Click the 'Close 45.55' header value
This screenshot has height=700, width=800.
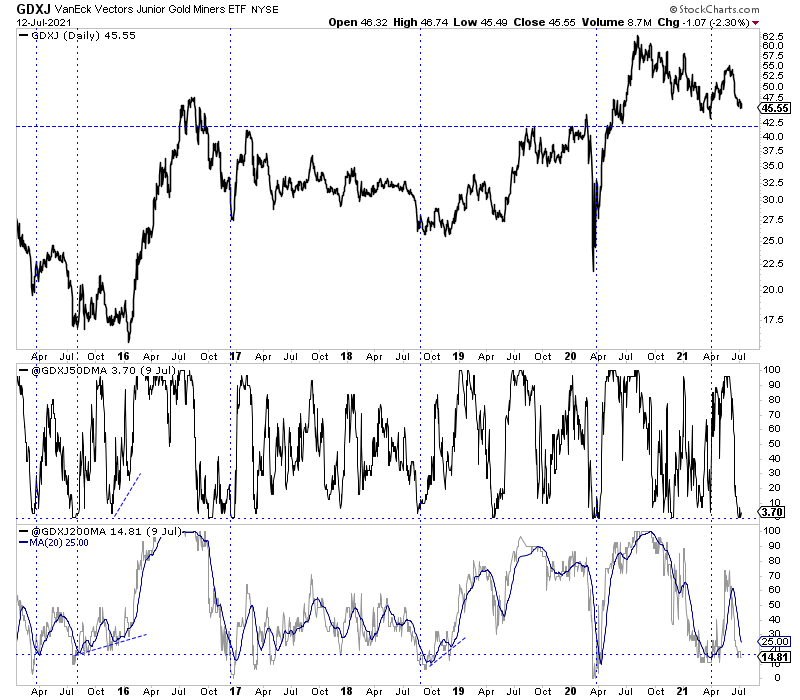point(544,22)
